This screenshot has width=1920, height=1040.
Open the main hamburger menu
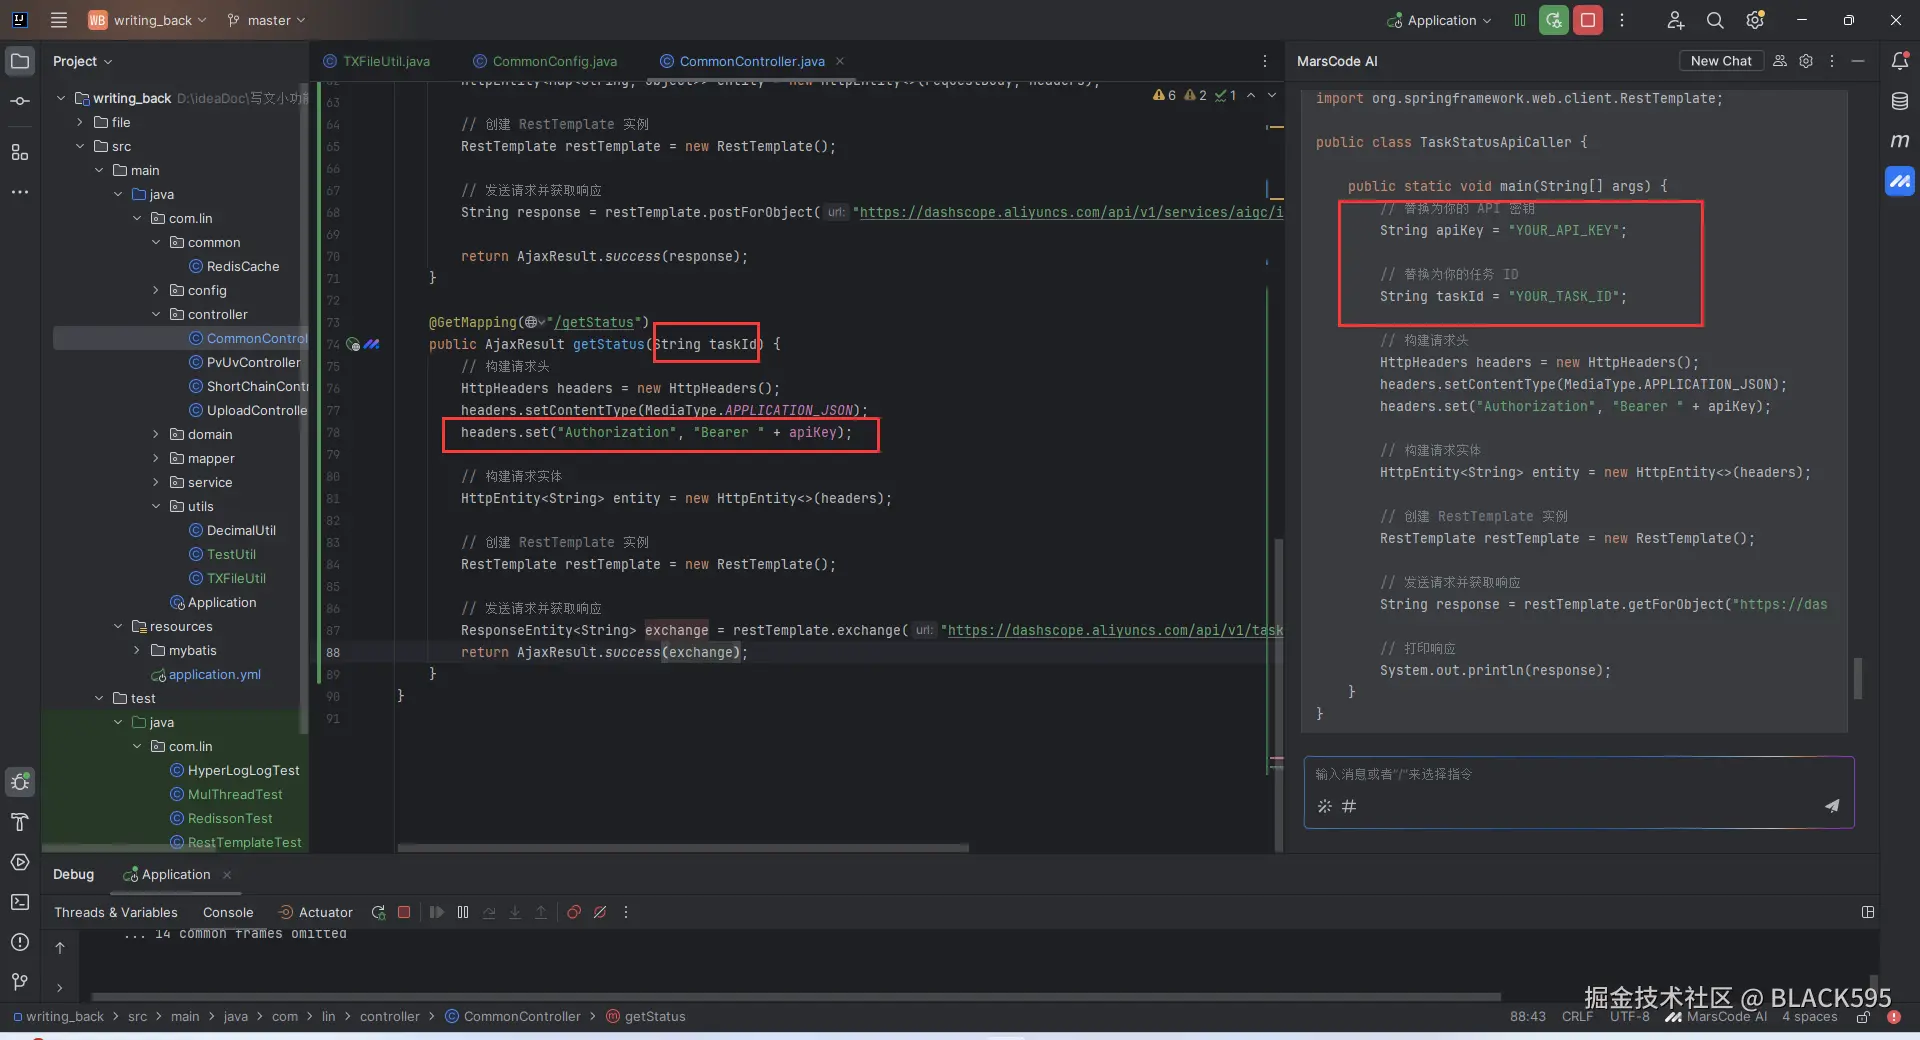tap(59, 20)
